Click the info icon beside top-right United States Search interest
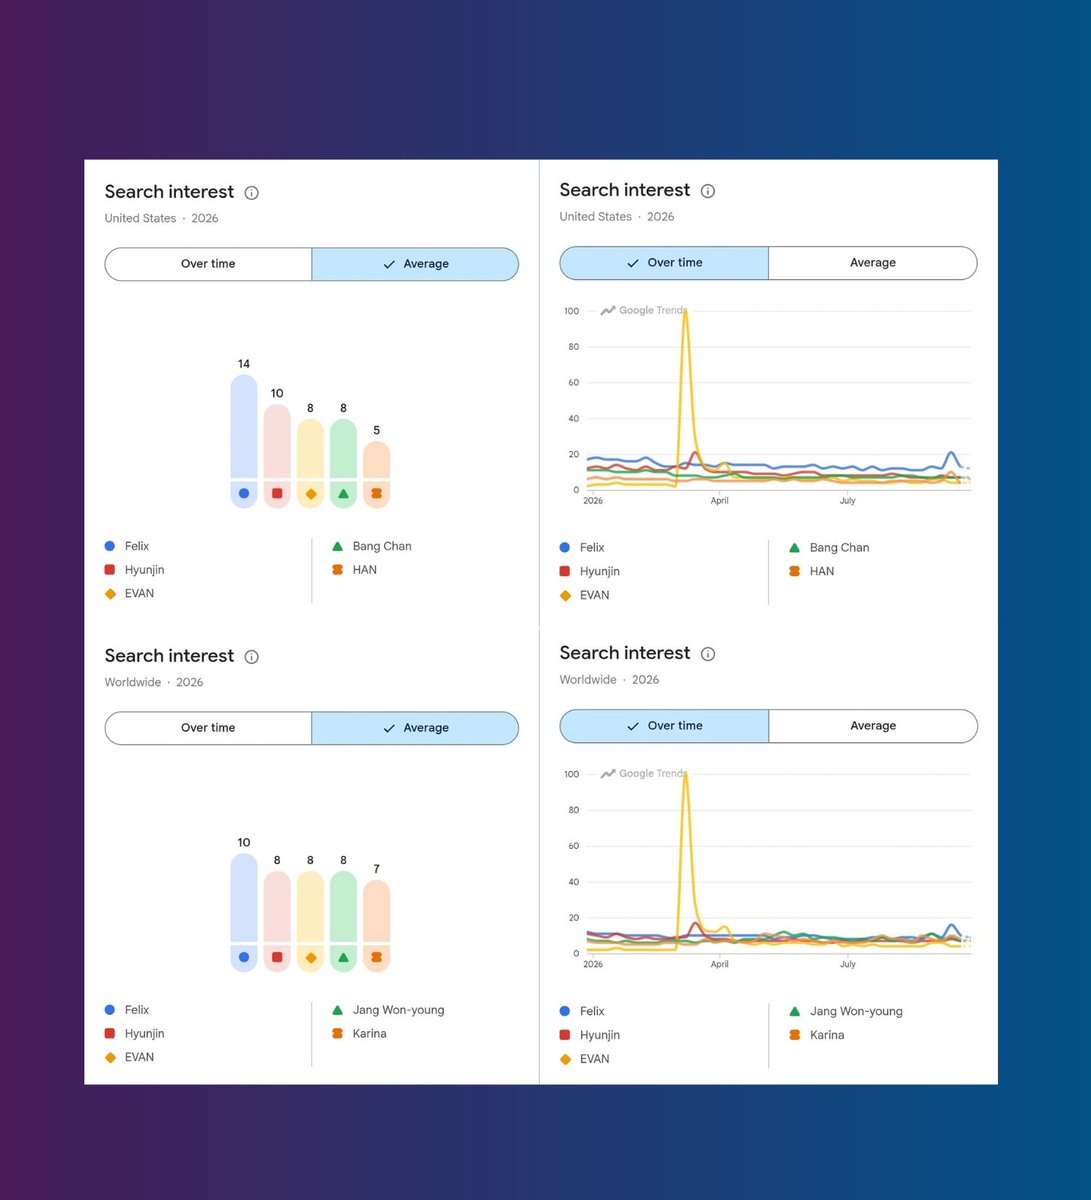 coord(708,191)
